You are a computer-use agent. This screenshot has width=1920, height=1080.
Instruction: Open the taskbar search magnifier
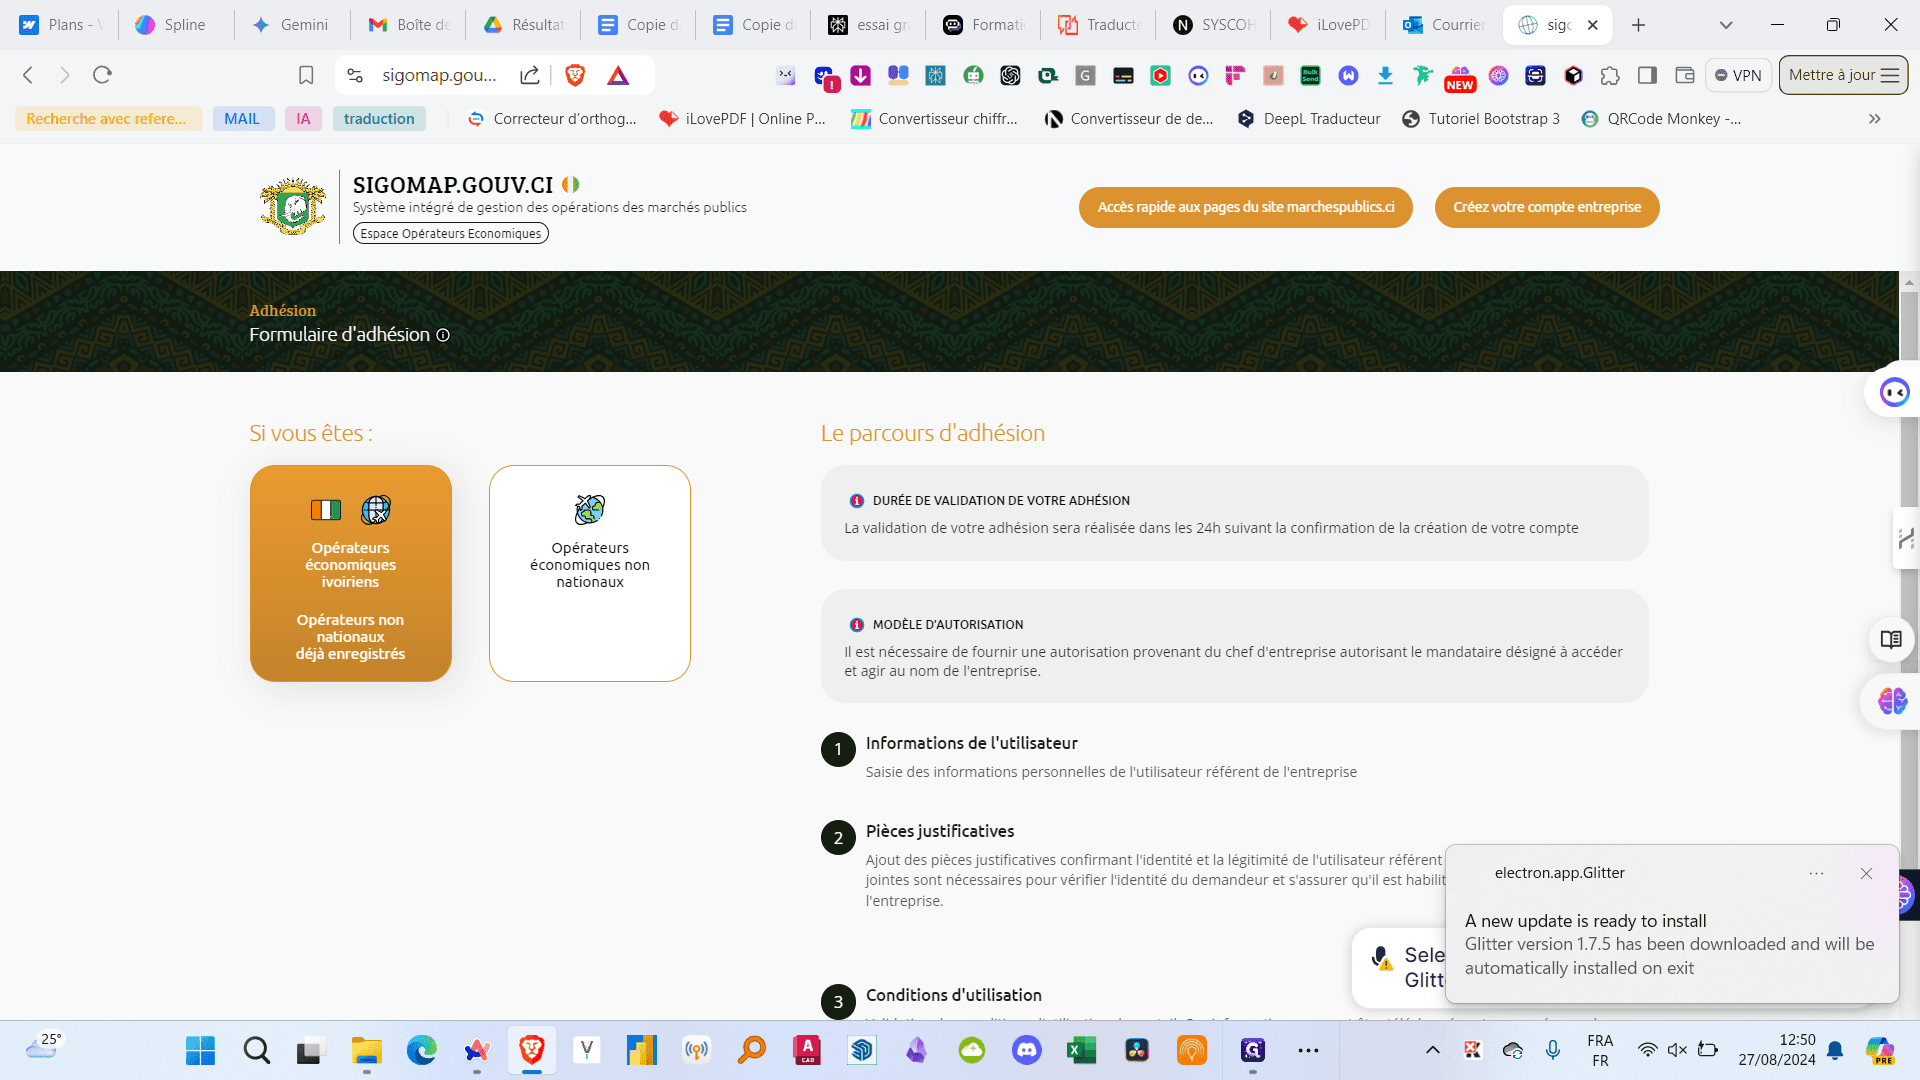(x=256, y=1050)
